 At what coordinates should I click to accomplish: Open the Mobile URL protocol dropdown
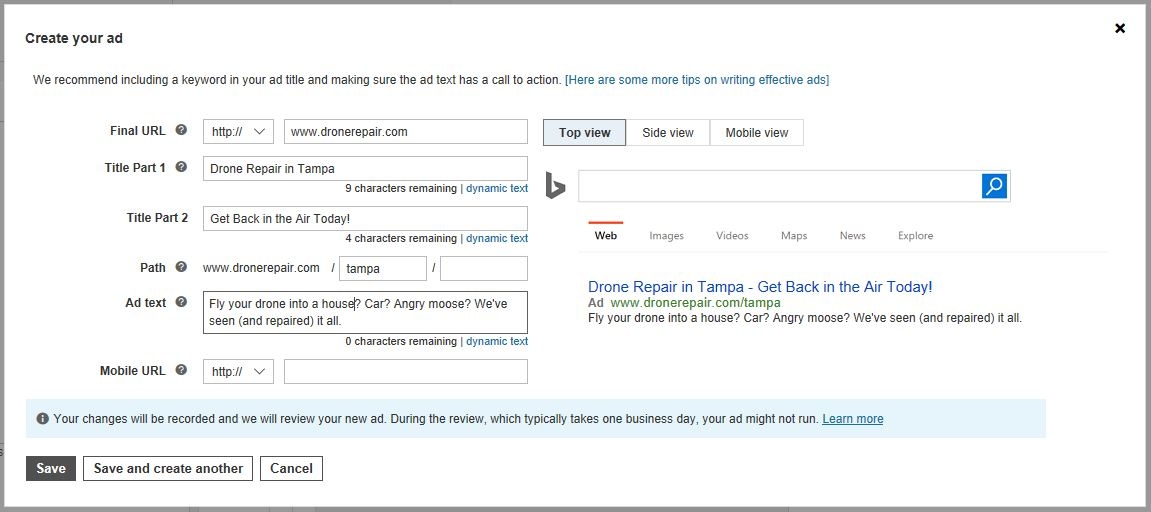pyautogui.click(x=239, y=372)
